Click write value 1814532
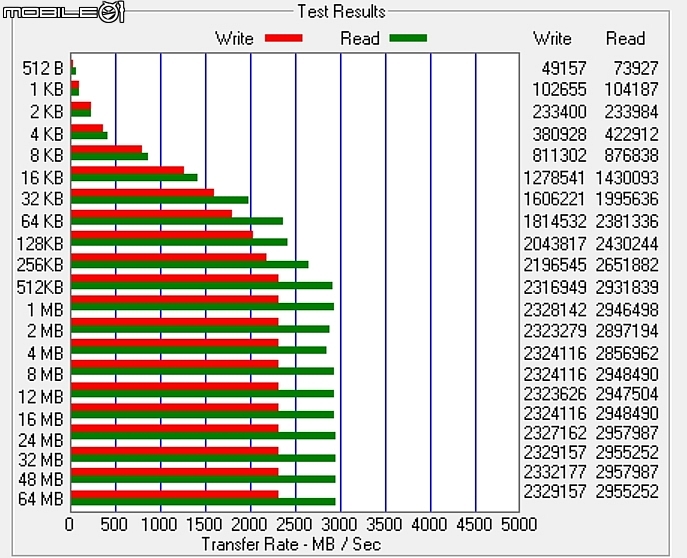 tap(555, 221)
